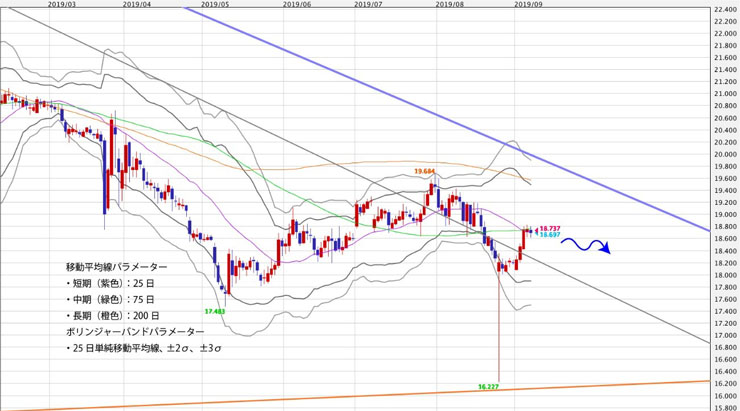
Task: Select the 2019/06 date label
Action: point(297,4)
